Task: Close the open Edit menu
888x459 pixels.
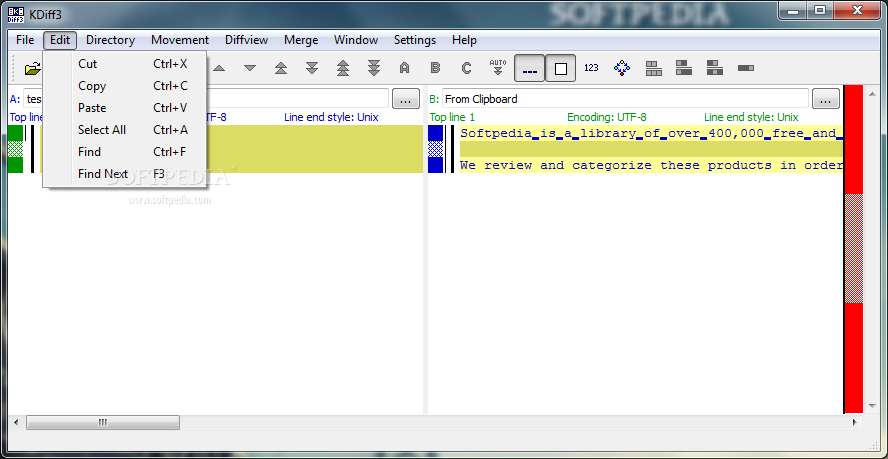Action: tap(59, 40)
